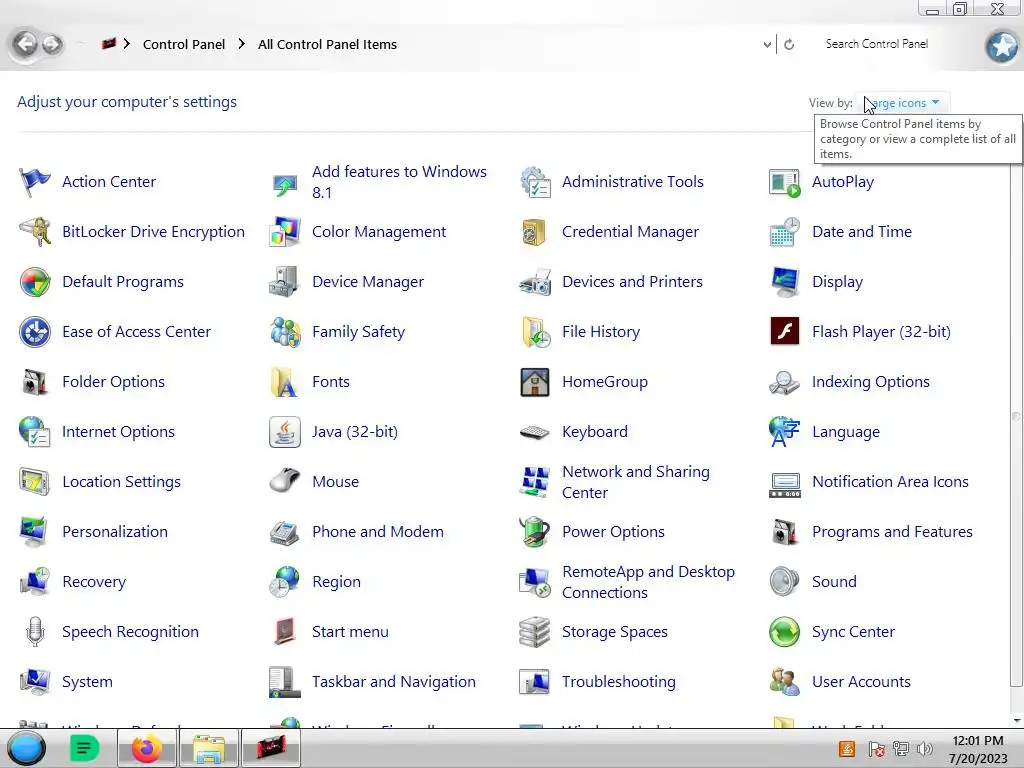
Task: Open the Administrative Tools link
Action: [632, 182]
